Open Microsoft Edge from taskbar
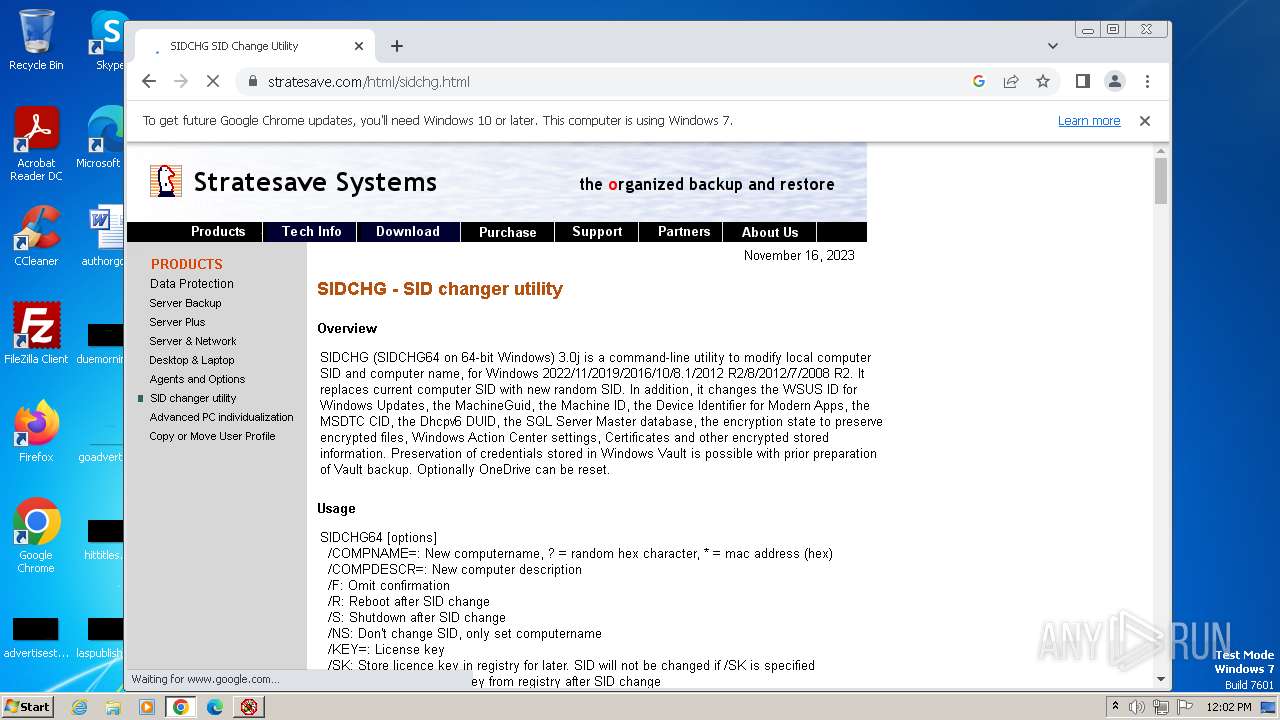This screenshot has height=720, width=1280. 215,707
